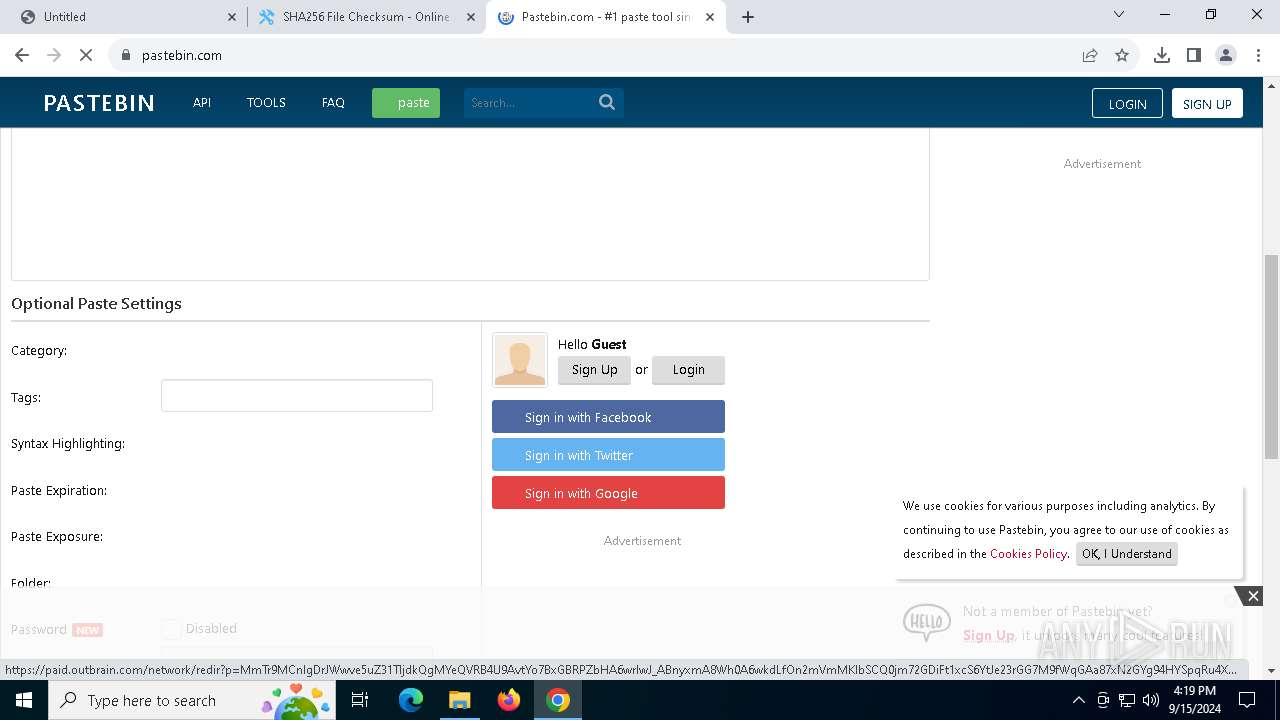The image size is (1280, 720).
Task: Open the FAQ menu item
Action: tap(333, 102)
